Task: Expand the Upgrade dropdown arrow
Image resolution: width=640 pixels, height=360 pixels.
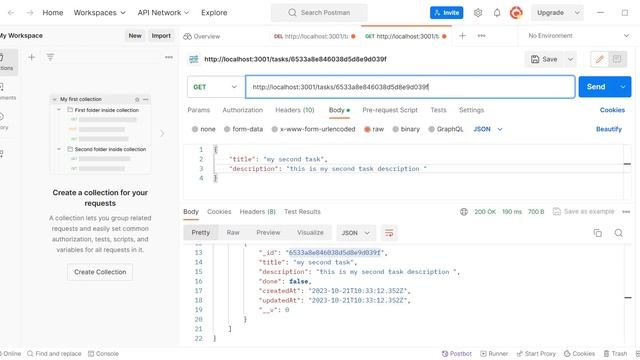Action: click(x=577, y=13)
